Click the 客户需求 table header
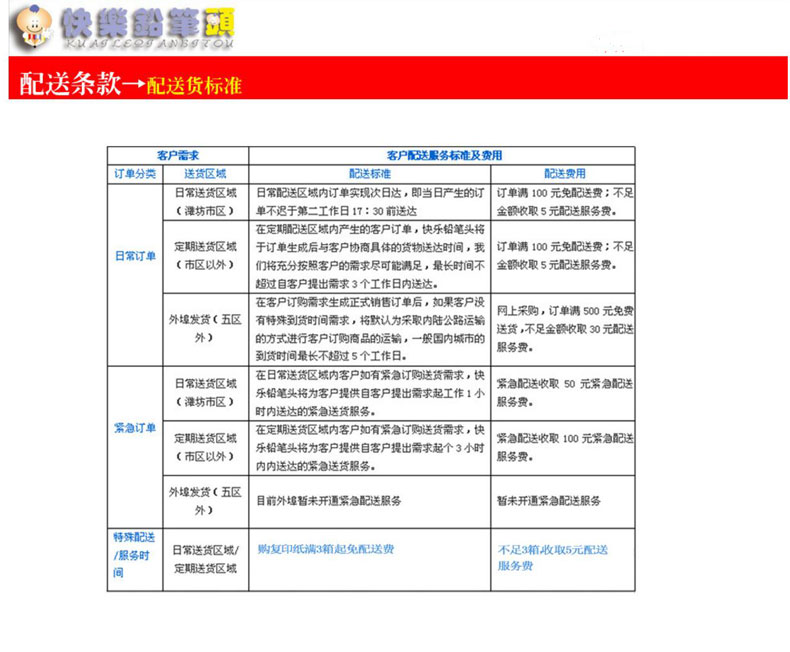The image size is (790, 652). coord(178,156)
